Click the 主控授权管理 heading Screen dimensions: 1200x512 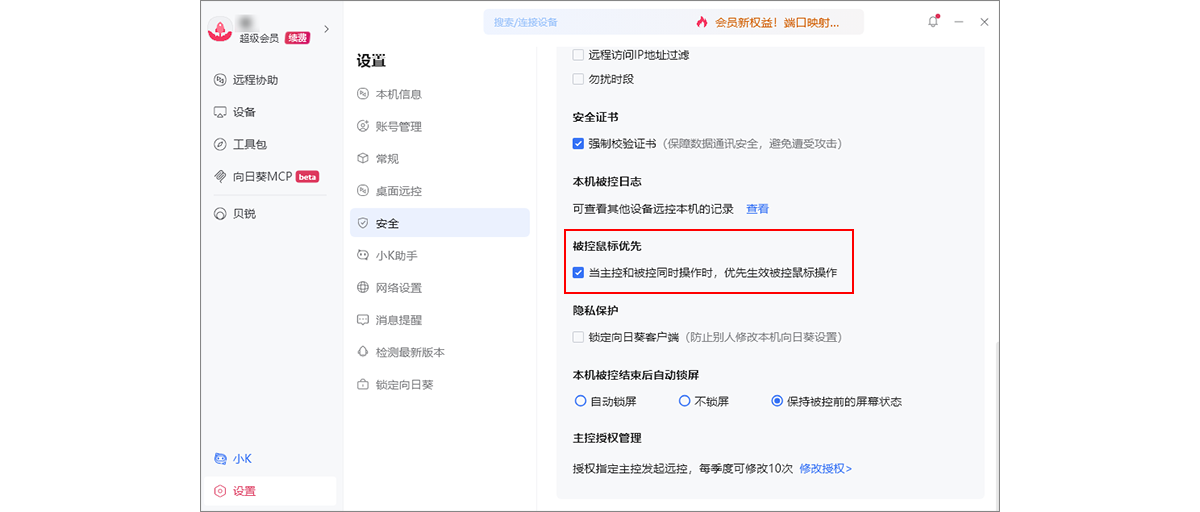coord(607,438)
